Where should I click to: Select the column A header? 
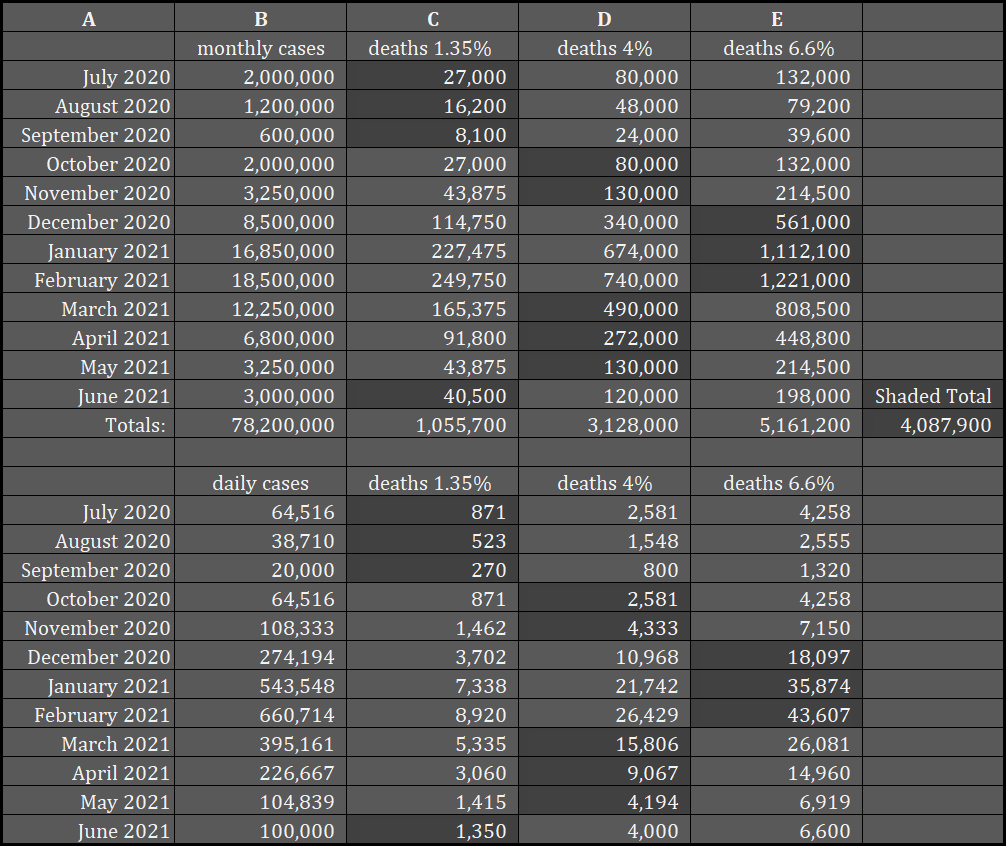click(88, 18)
